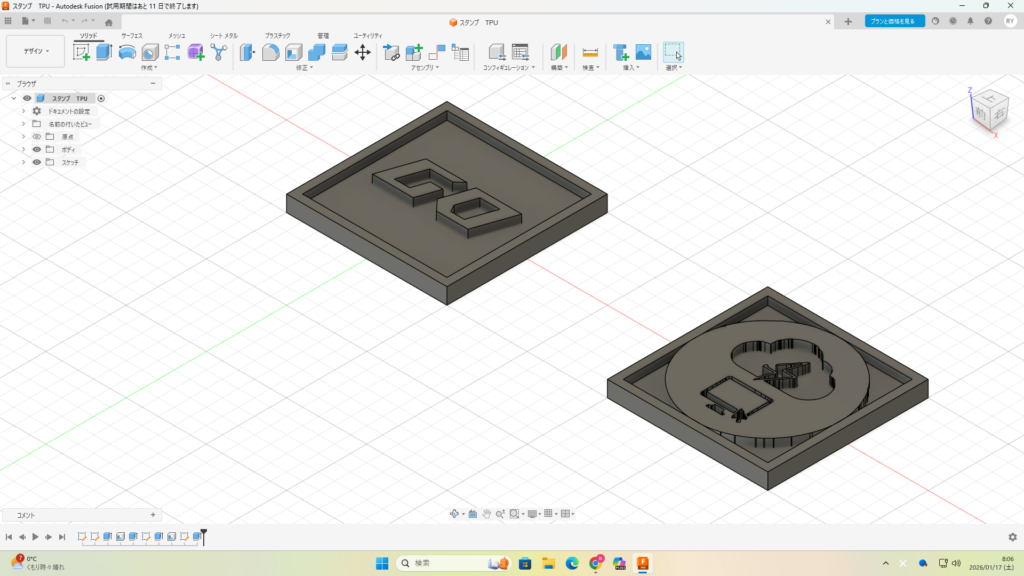Image resolution: width=1024 pixels, height=576 pixels.
Task: Open the シート メタル tab
Action: click(224, 35)
